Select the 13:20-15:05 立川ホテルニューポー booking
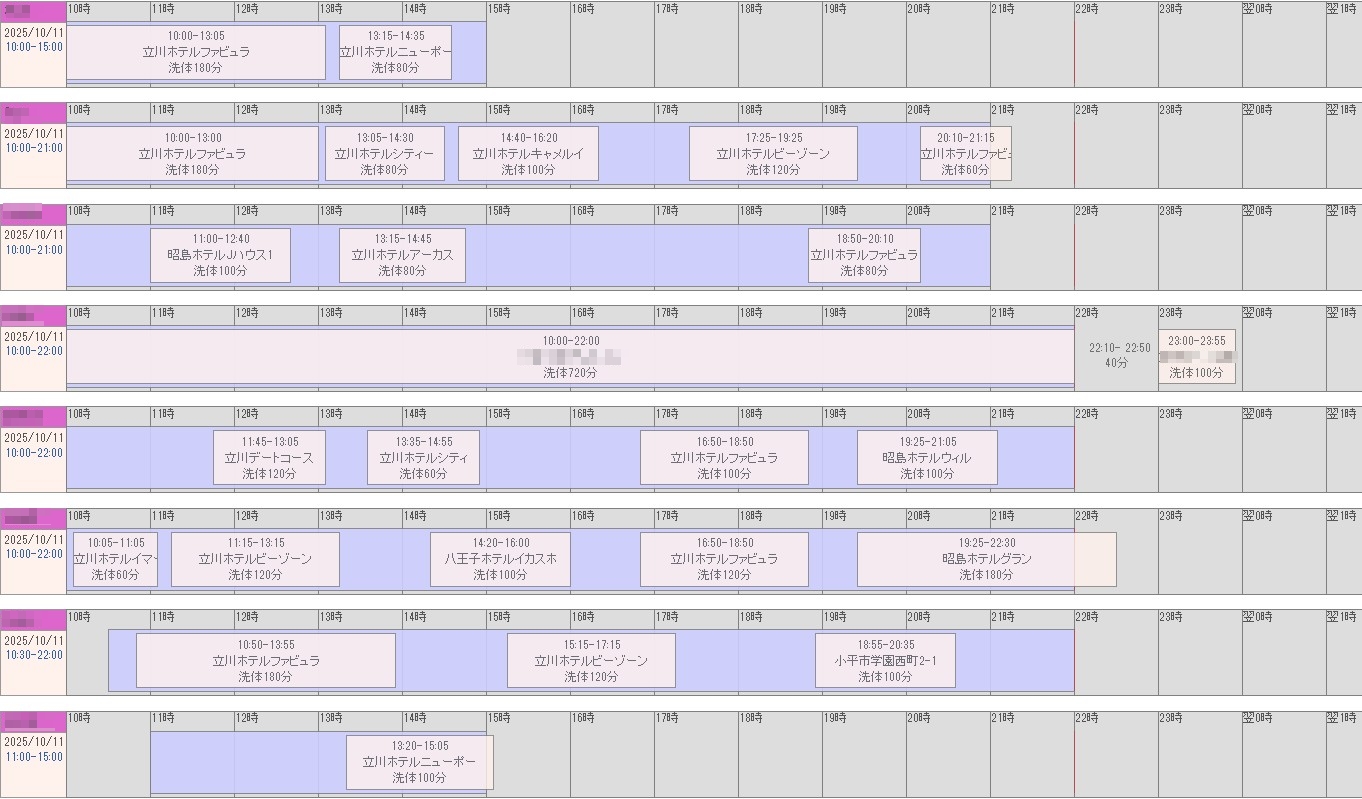The image size is (1362, 799). pos(419,762)
